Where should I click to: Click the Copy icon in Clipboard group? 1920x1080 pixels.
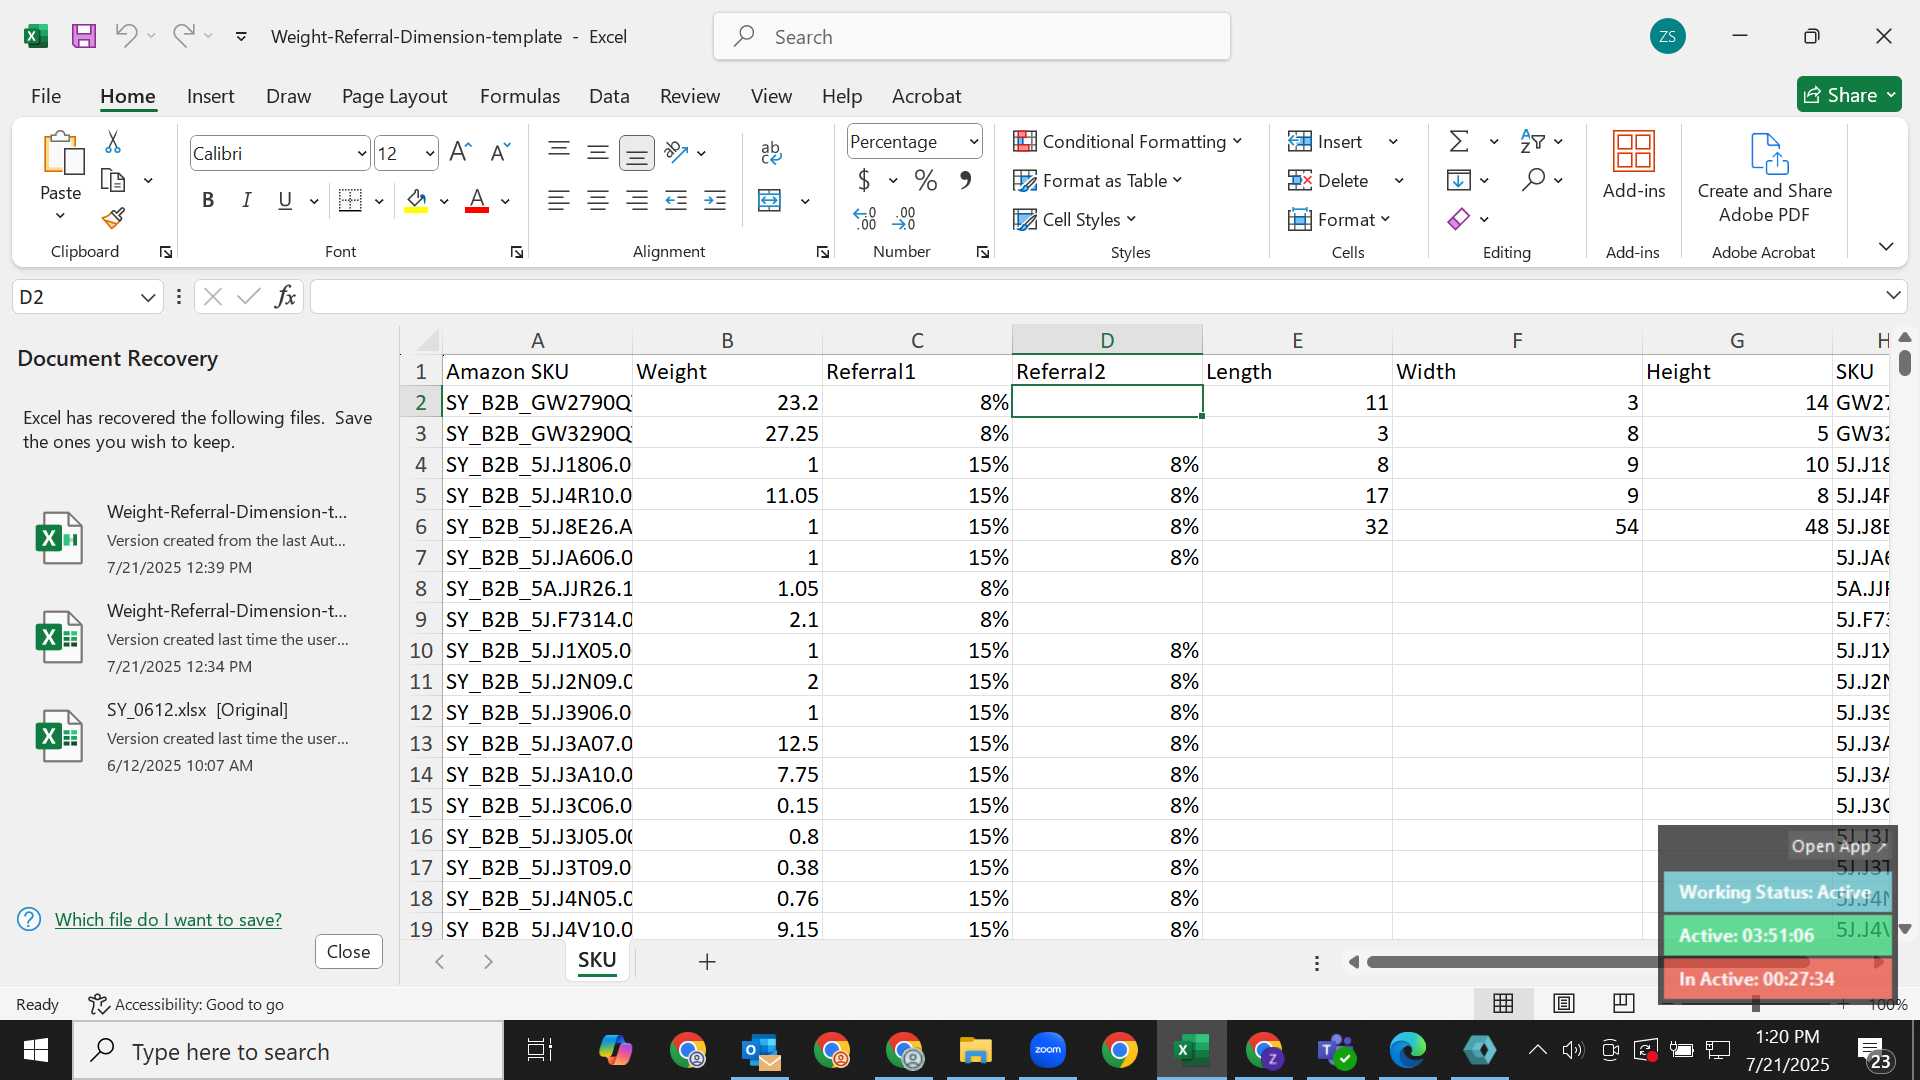tap(114, 181)
